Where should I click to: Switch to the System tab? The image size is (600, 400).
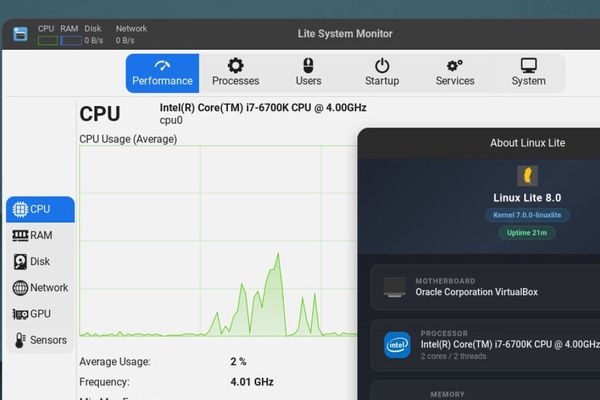point(528,73)
